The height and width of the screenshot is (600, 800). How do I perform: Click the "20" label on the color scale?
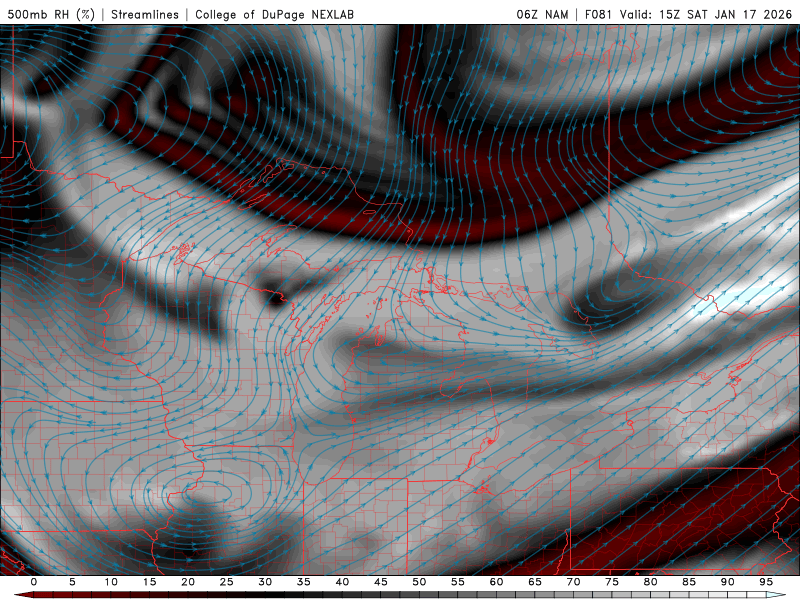tap(188, 582)
